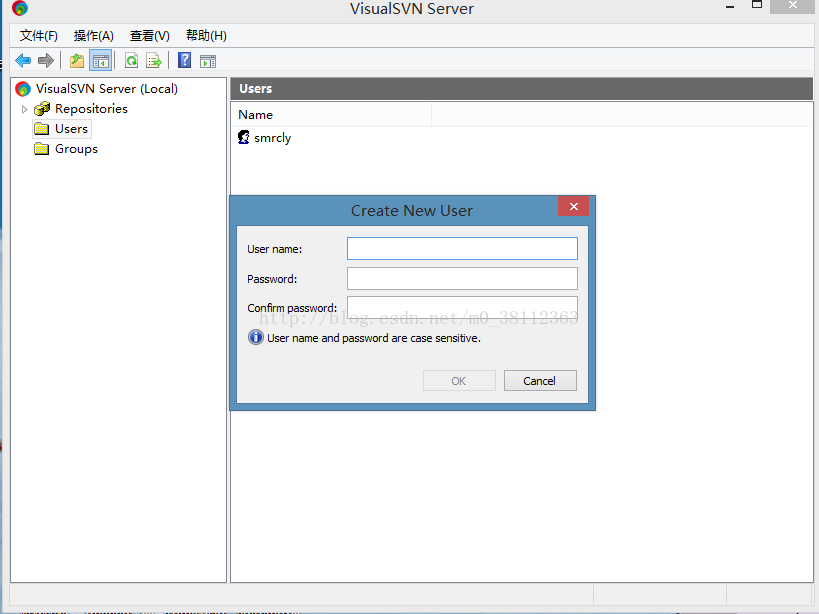Click the refresh toolbar icon
819x614 pixels.
coord(132,61)
